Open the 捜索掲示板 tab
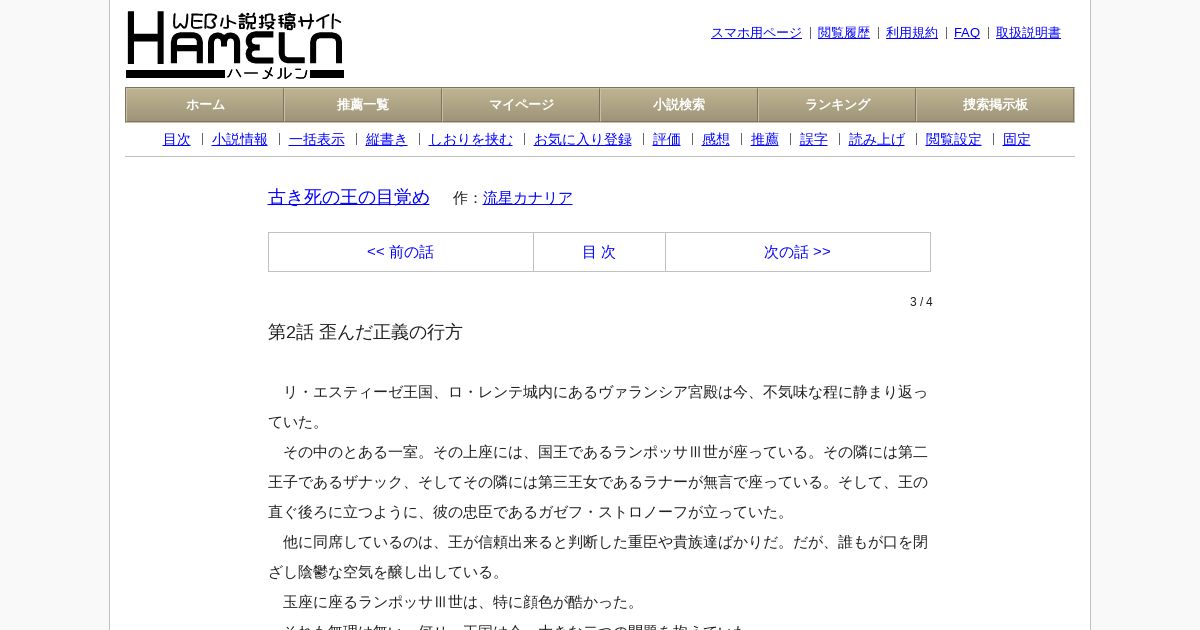This screenshot has width=1200, height=630. [995, 105]
